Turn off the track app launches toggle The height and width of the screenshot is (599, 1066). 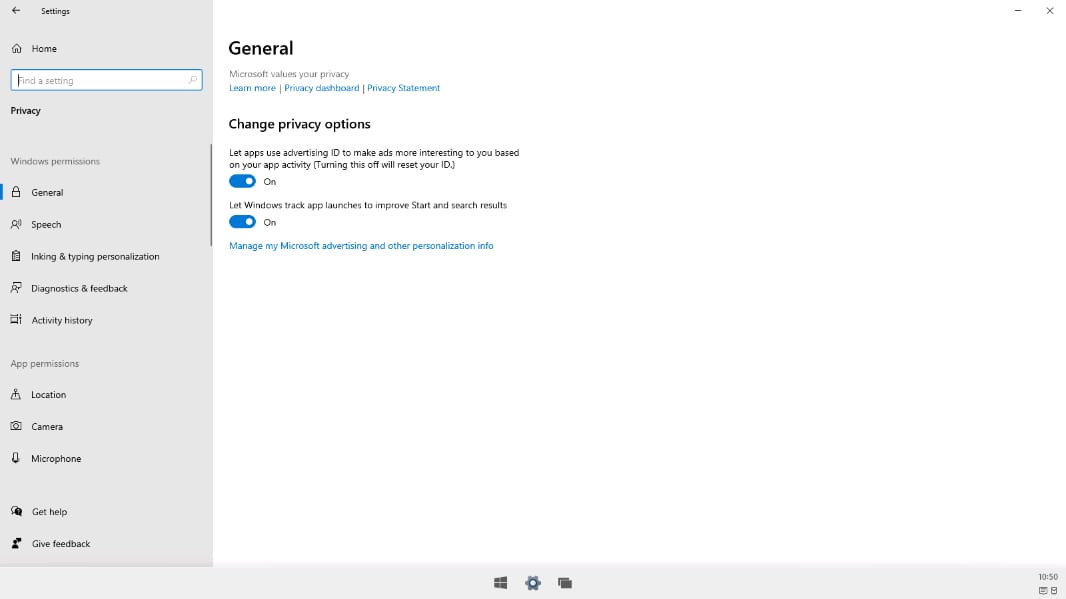tap(242, 222)
